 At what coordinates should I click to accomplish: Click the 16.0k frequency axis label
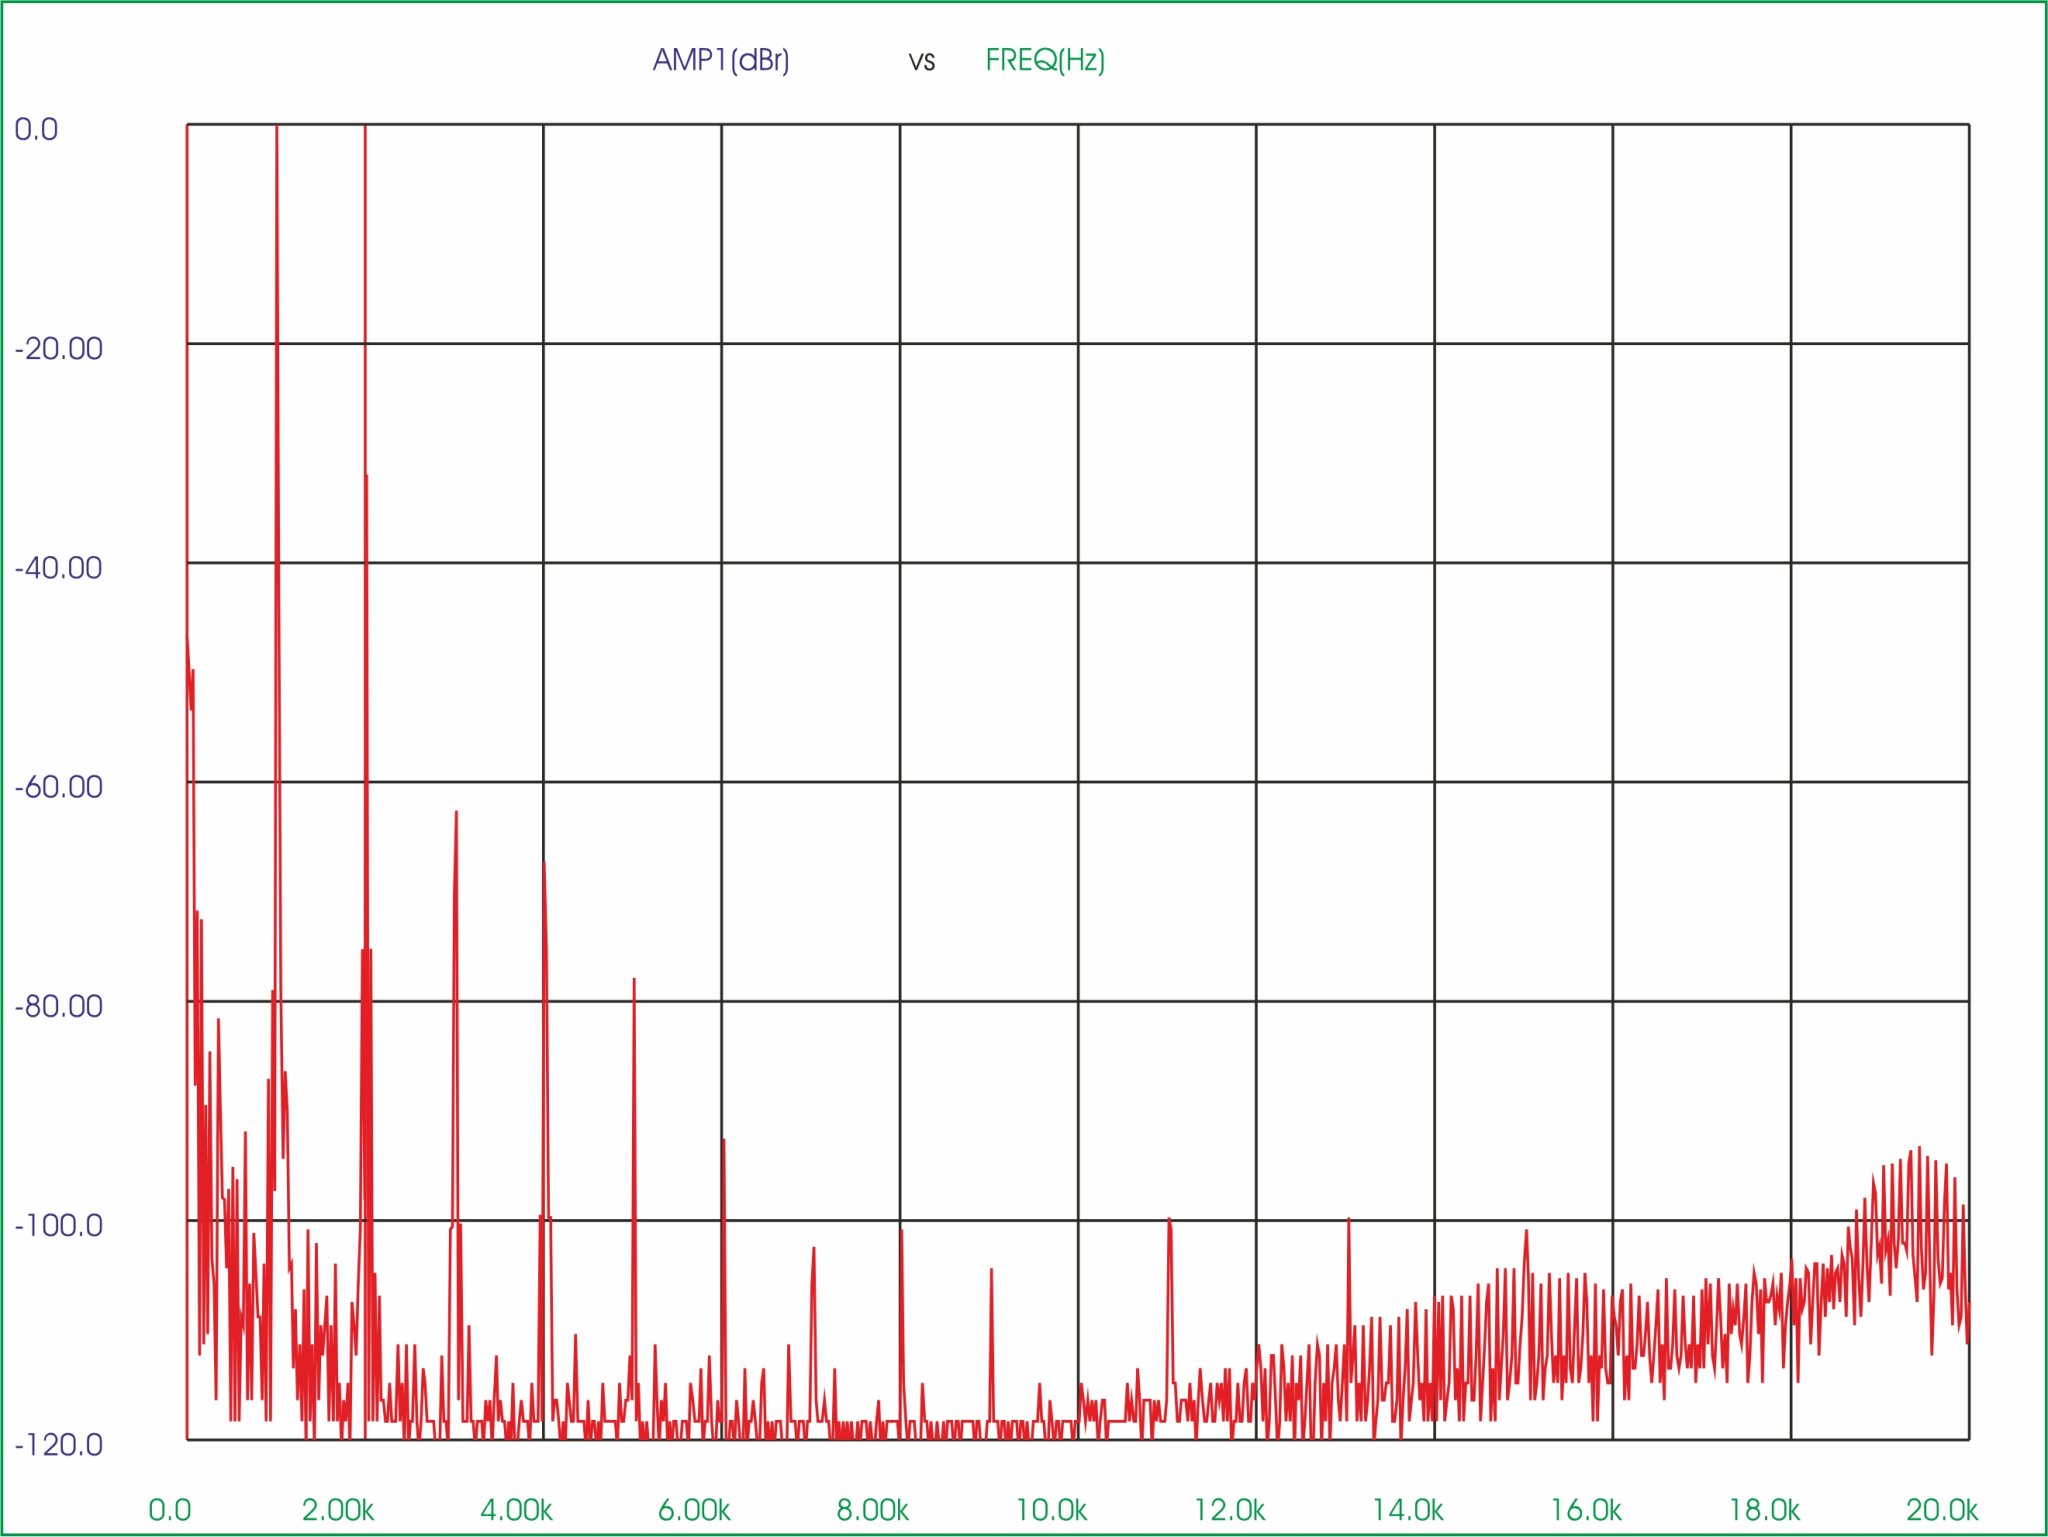[x=1585, y=1510]
